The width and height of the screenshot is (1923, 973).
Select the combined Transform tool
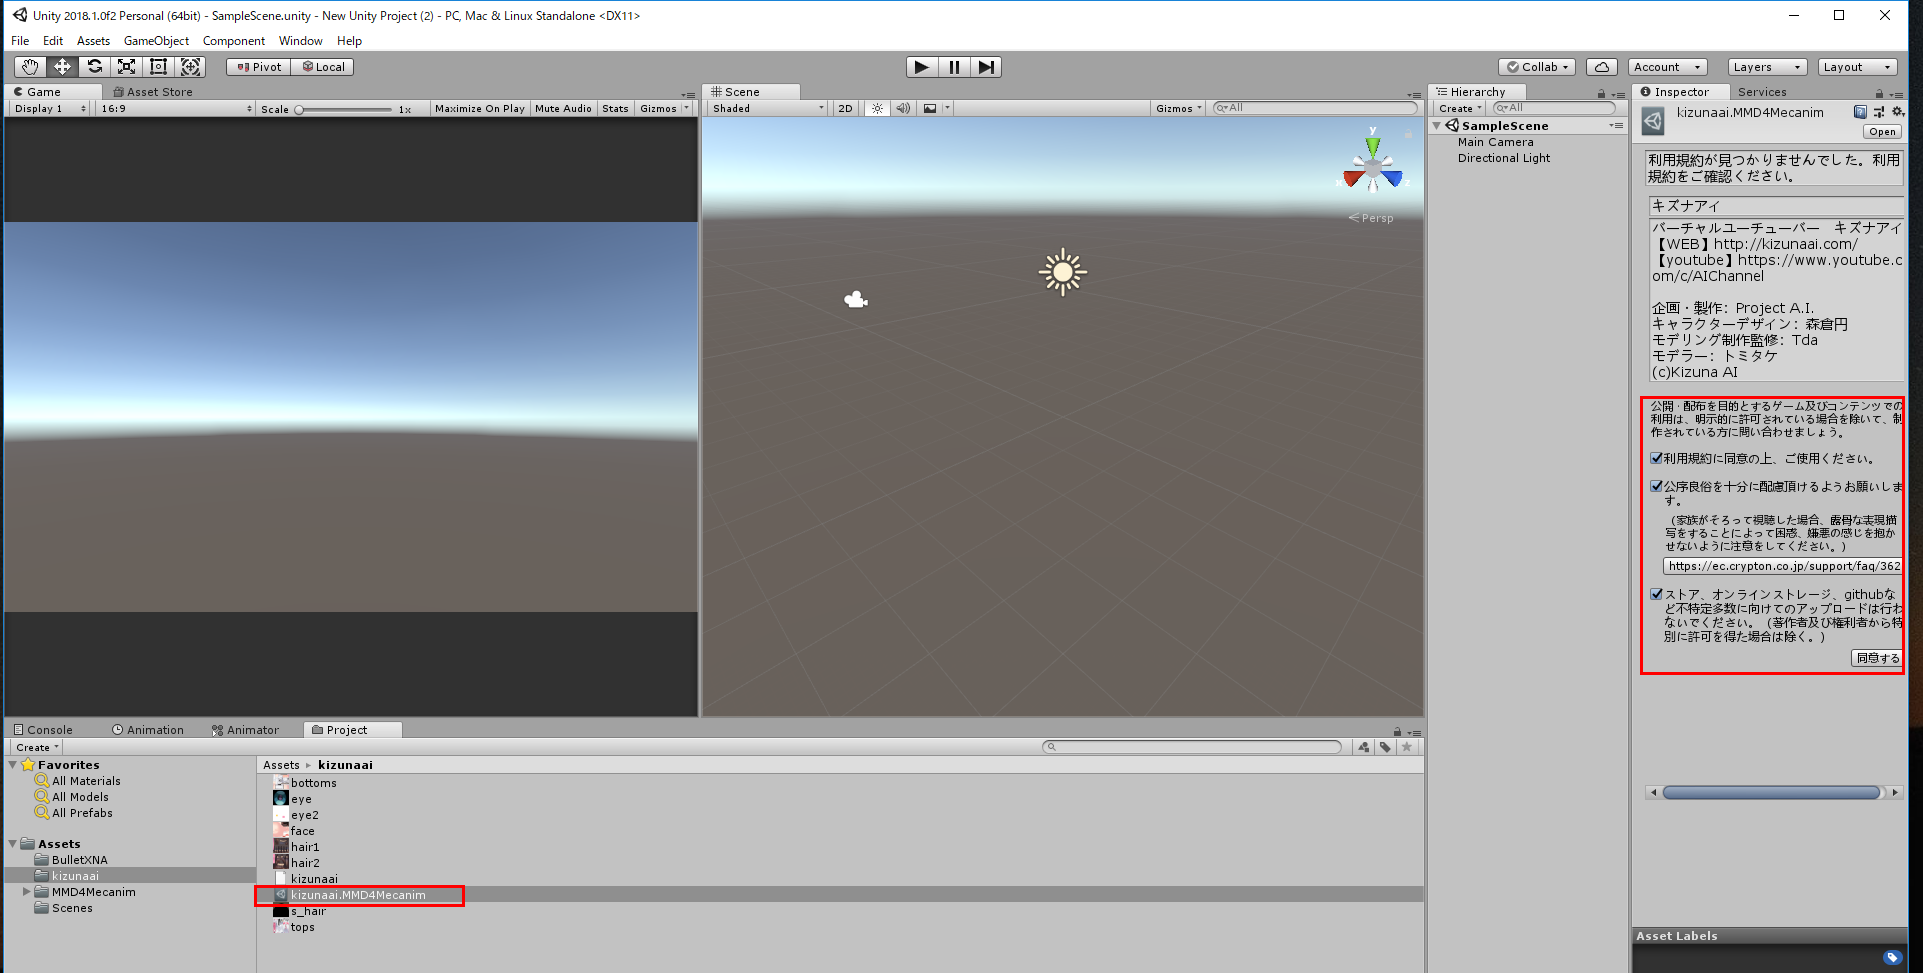190,67
